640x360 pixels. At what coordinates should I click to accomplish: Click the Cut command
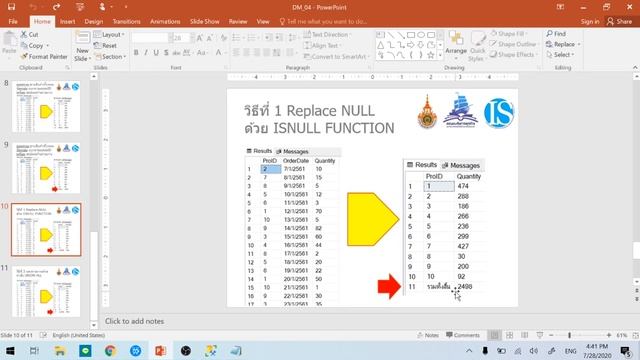click(x=30, y=35)
